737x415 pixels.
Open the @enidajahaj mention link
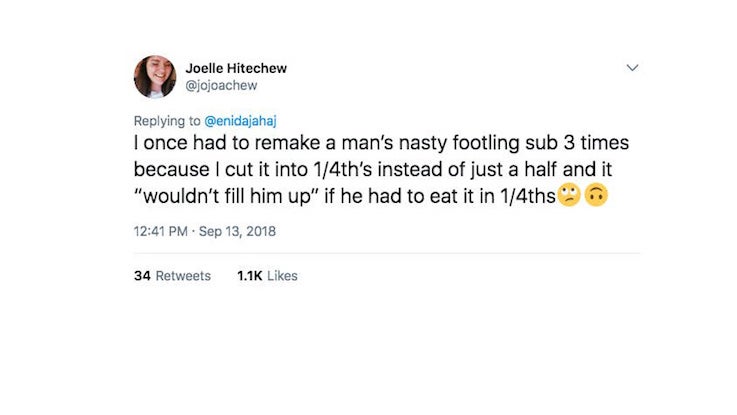(240, 121)
